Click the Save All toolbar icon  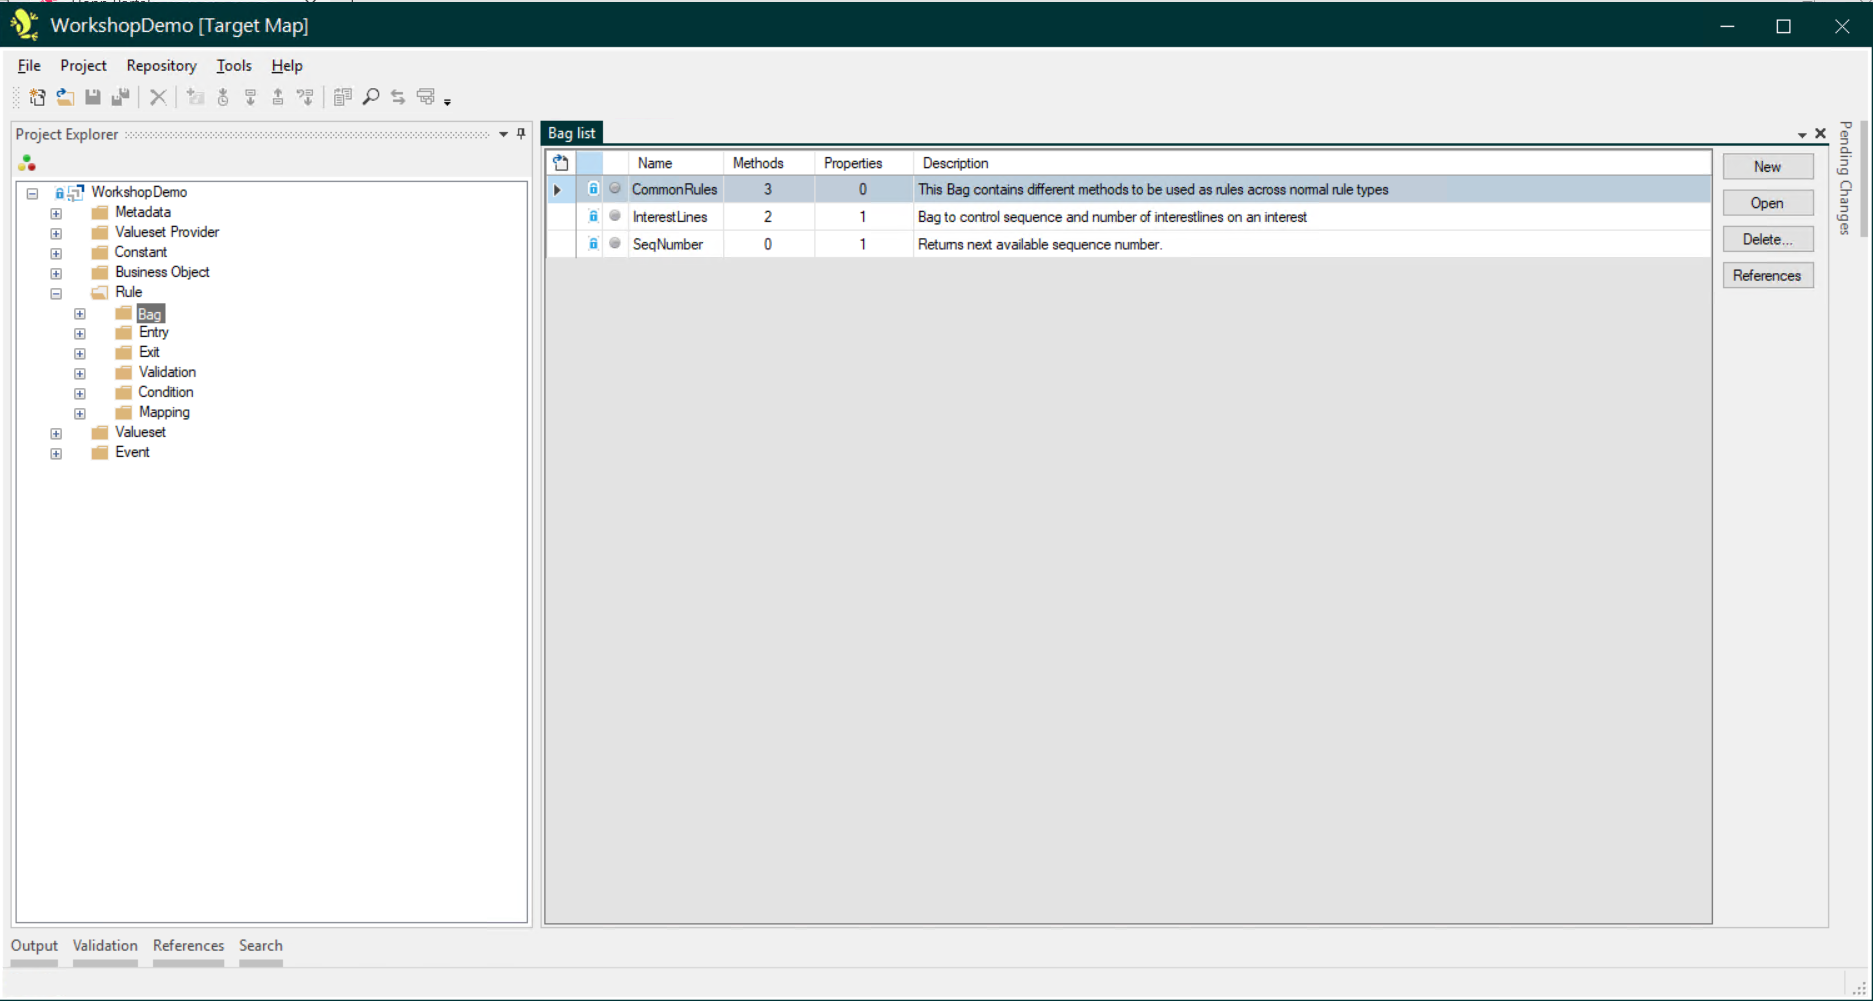click(x=121, y=97)
